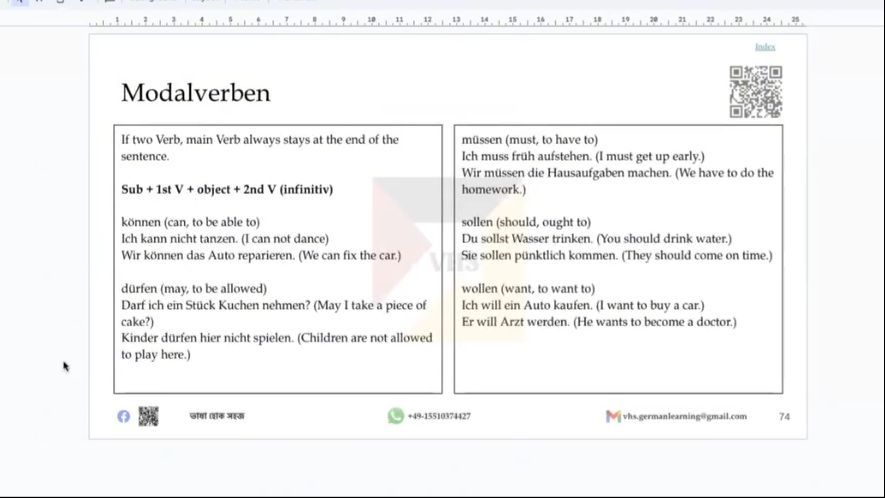This screenshot has width=885, height=498.
Task: Click the Facebook icon in the footer
Action: 123,416
